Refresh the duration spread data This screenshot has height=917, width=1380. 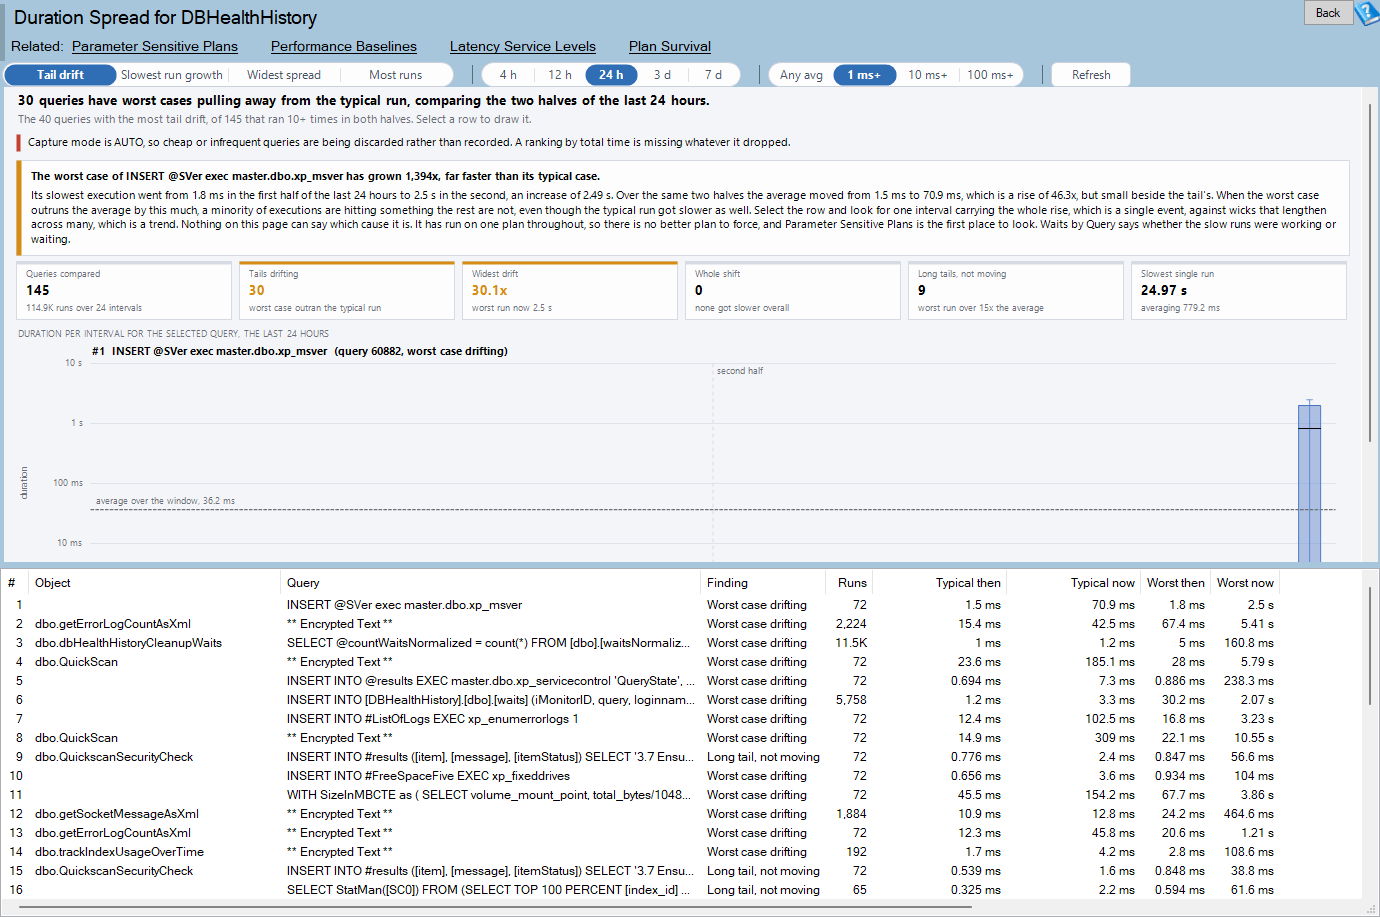(1091, 75)
